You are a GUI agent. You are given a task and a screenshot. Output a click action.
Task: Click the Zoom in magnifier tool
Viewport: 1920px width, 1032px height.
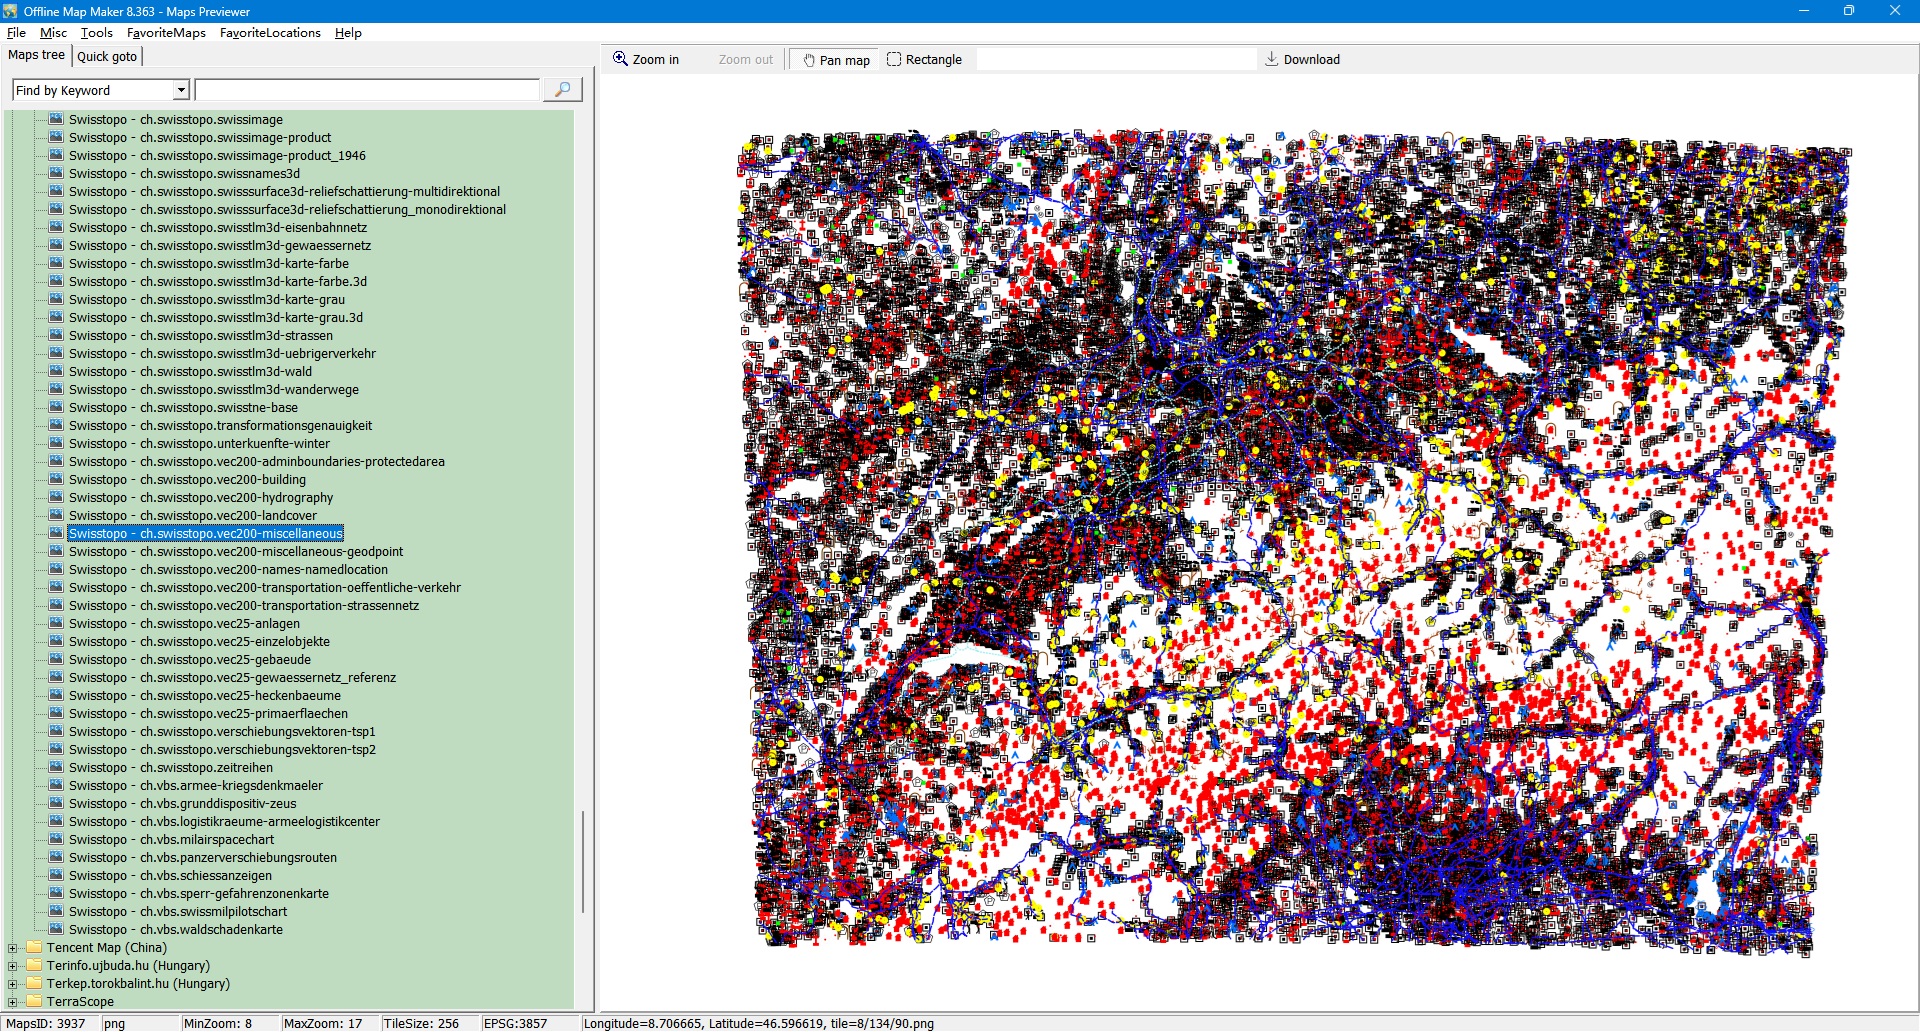click(x=646, y=60)
